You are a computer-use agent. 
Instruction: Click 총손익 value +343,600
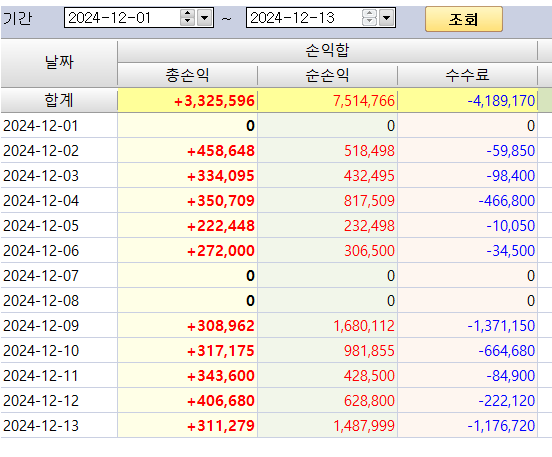pyautogui.click(x=221, y=376)
